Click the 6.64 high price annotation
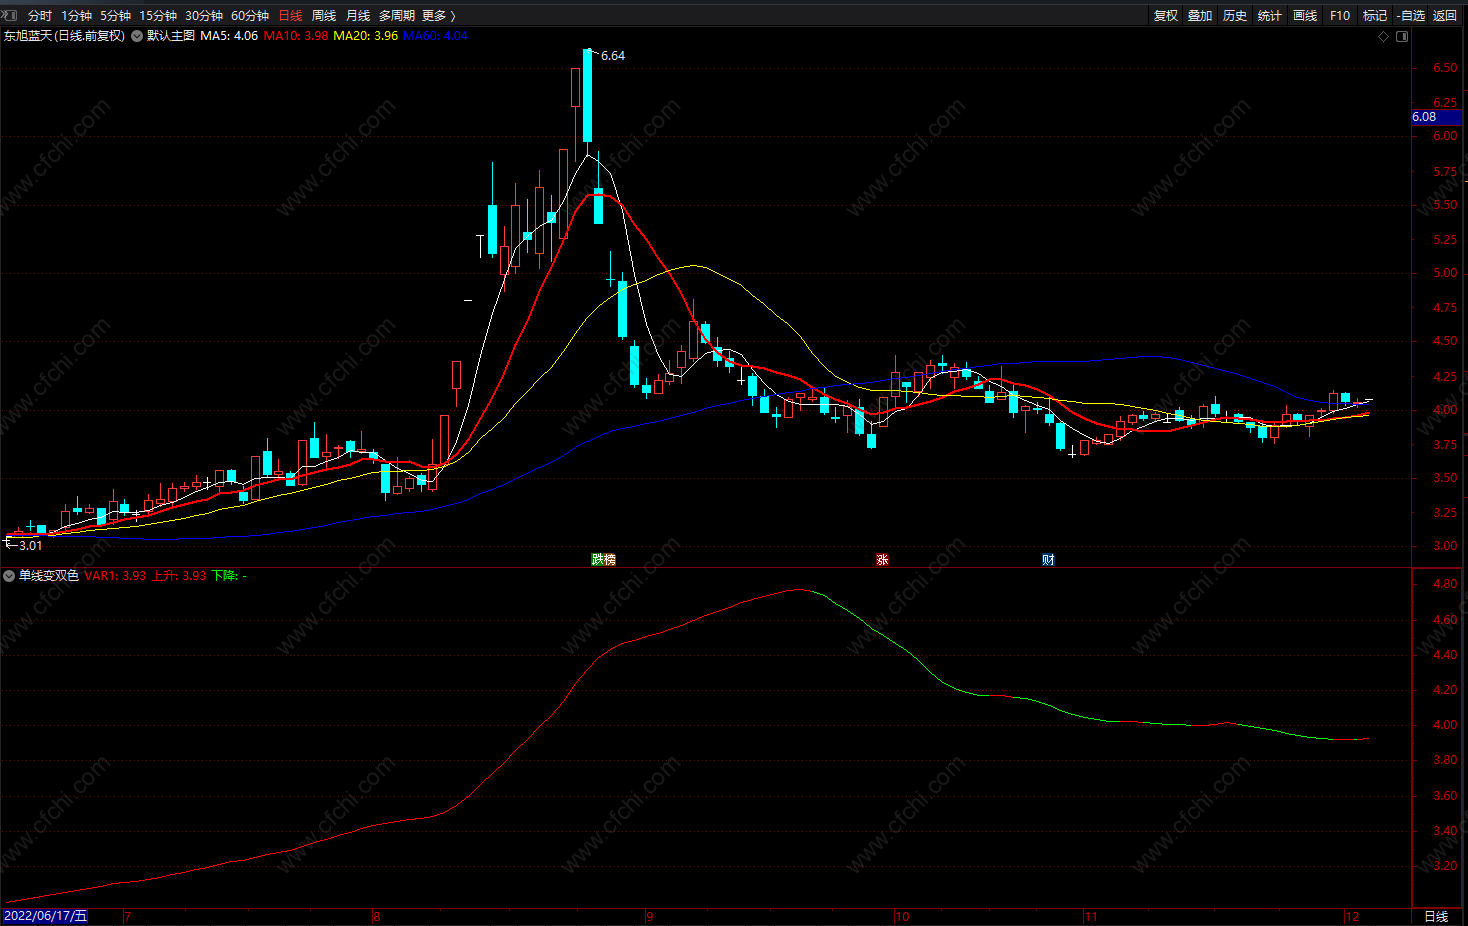1468x926 pixels. coord(613,56)
